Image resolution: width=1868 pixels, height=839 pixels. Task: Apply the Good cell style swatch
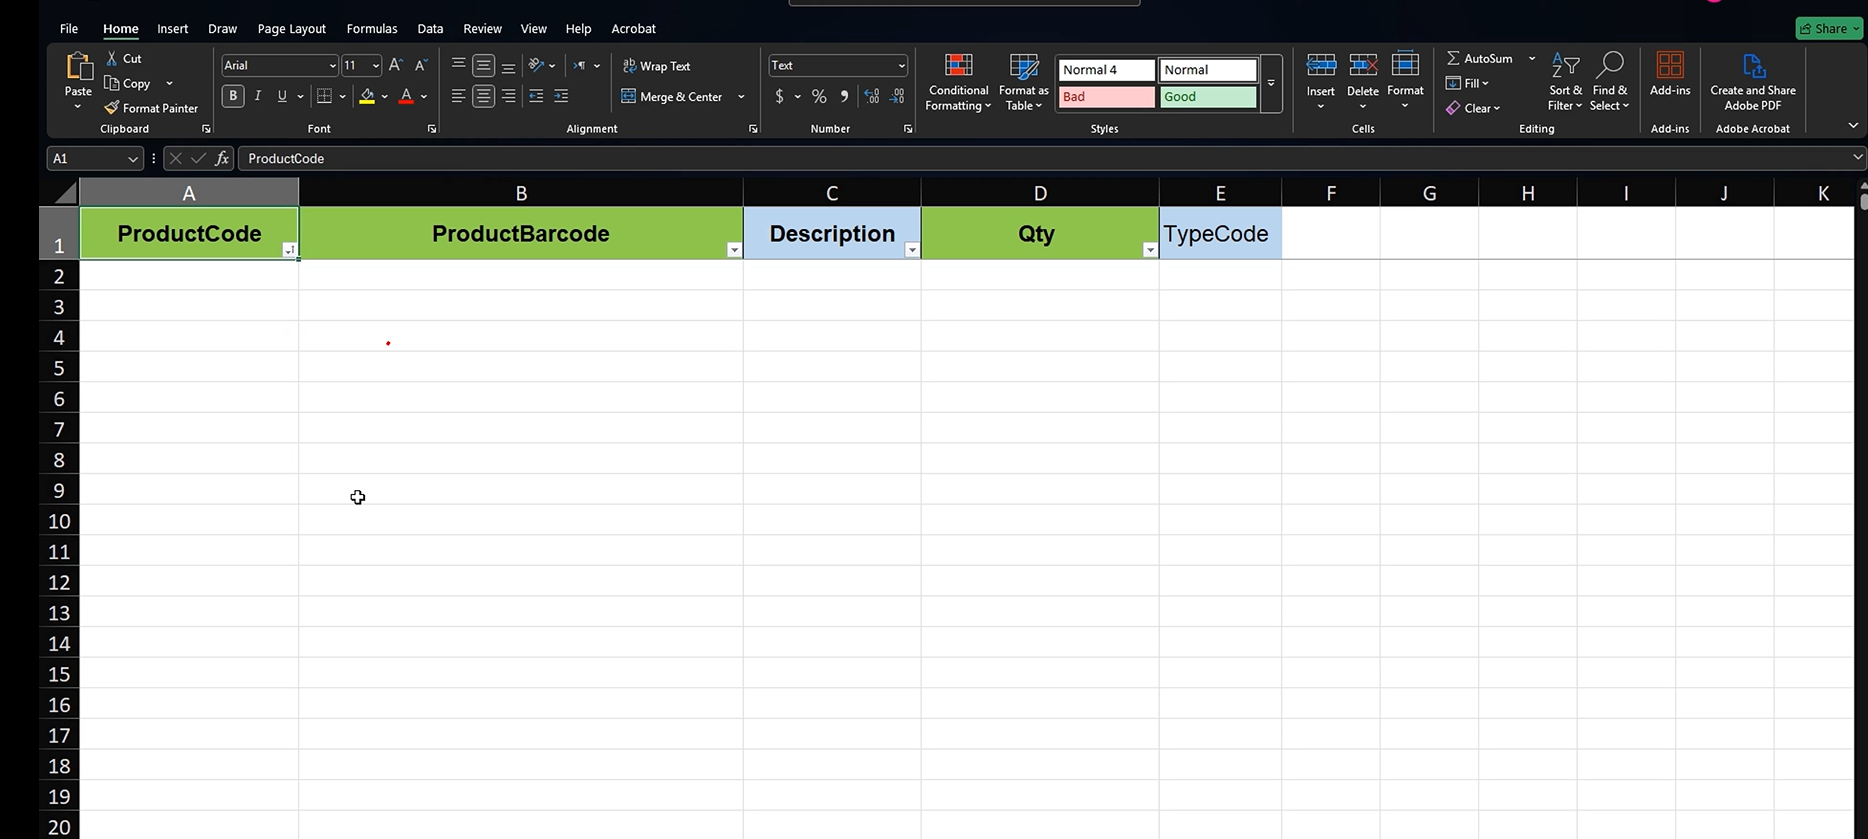pos(1207,97)
